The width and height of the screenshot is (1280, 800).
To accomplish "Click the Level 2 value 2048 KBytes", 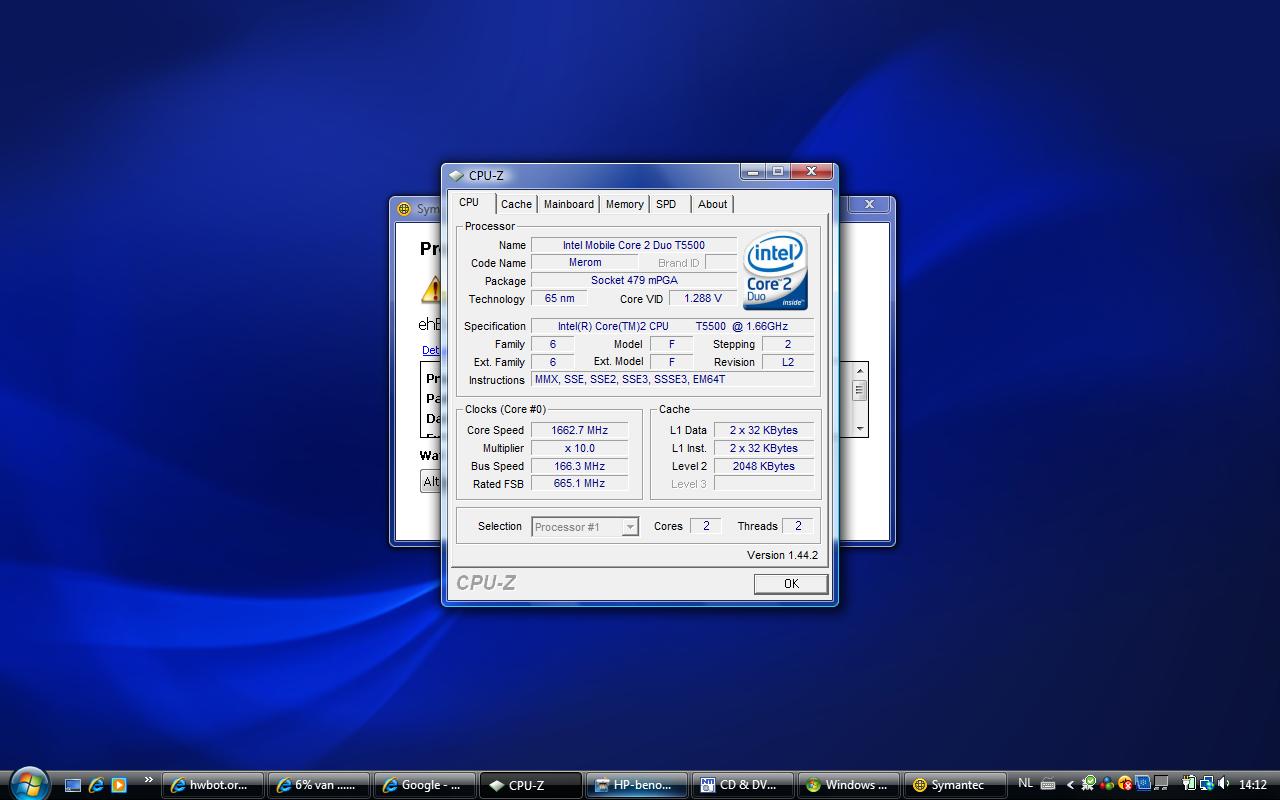I will 763,466.
